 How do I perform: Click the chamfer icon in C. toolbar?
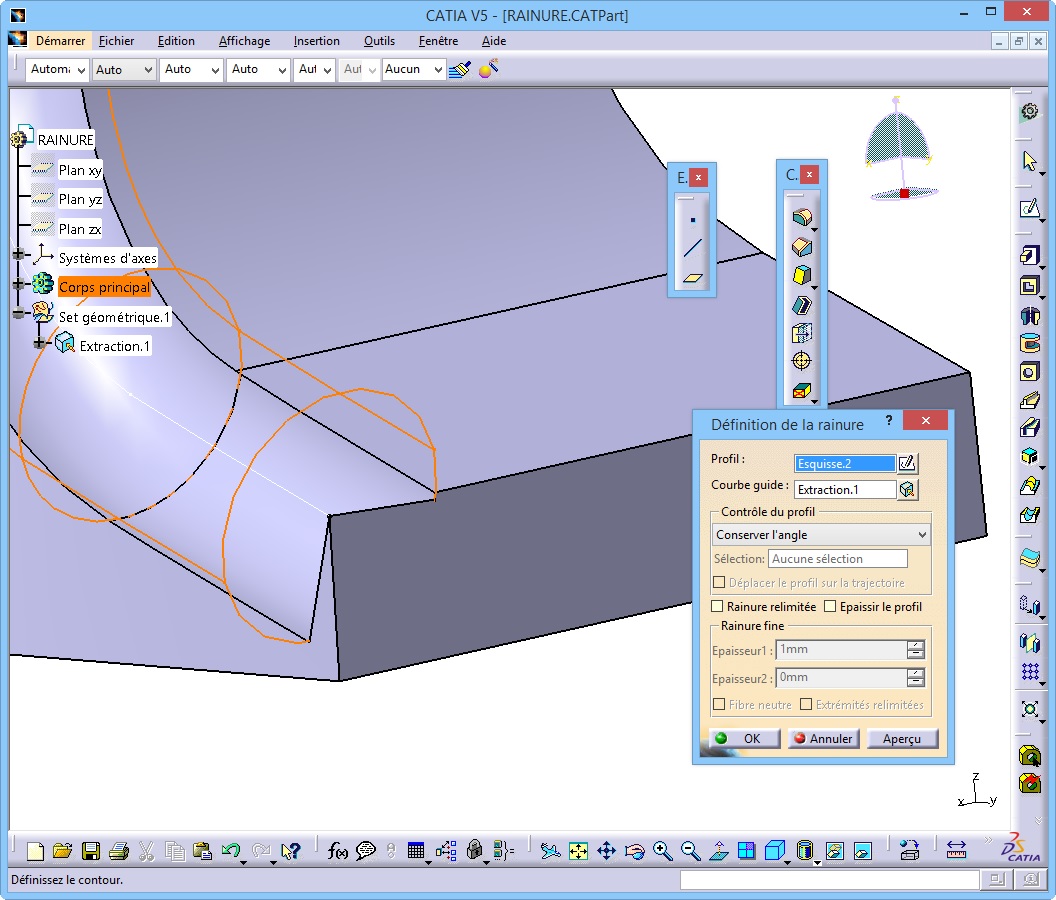point(801,247)
